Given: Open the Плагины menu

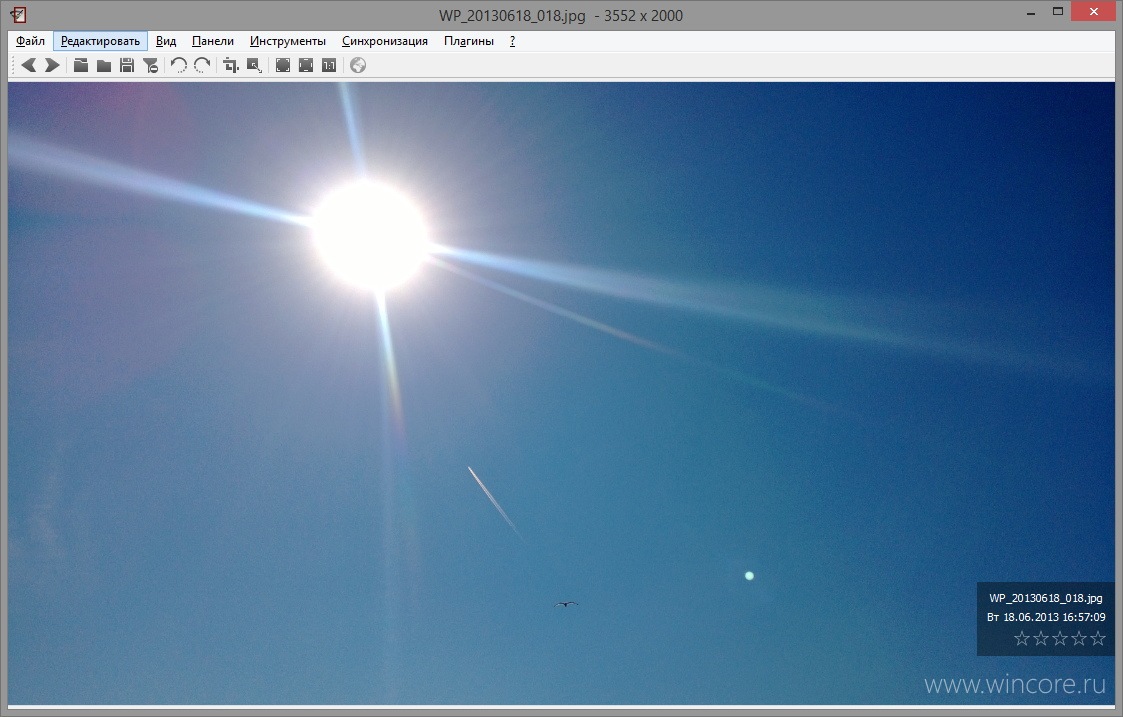Looking at the screenshot, I should click(468, 41).
